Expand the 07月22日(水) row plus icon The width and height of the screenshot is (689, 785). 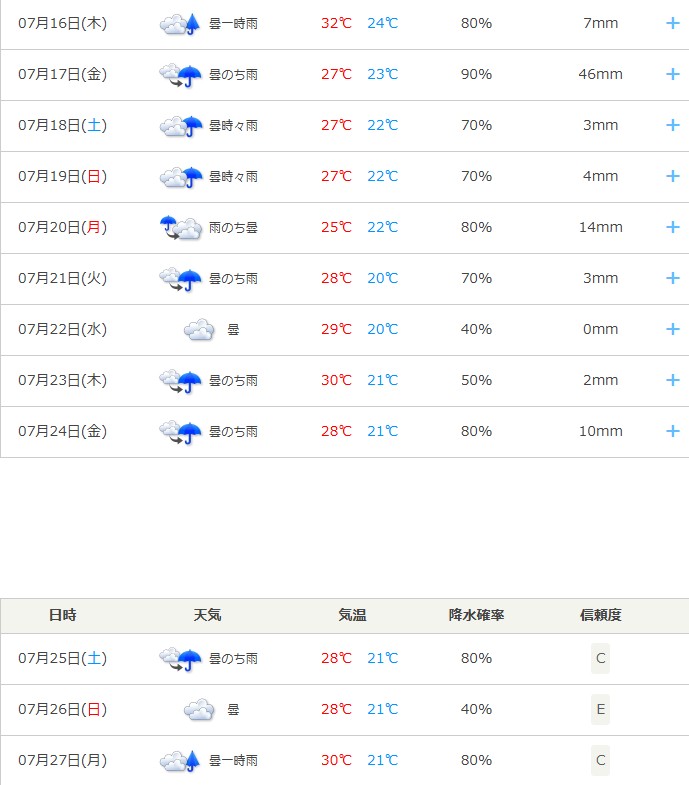(x=672, y=329)
